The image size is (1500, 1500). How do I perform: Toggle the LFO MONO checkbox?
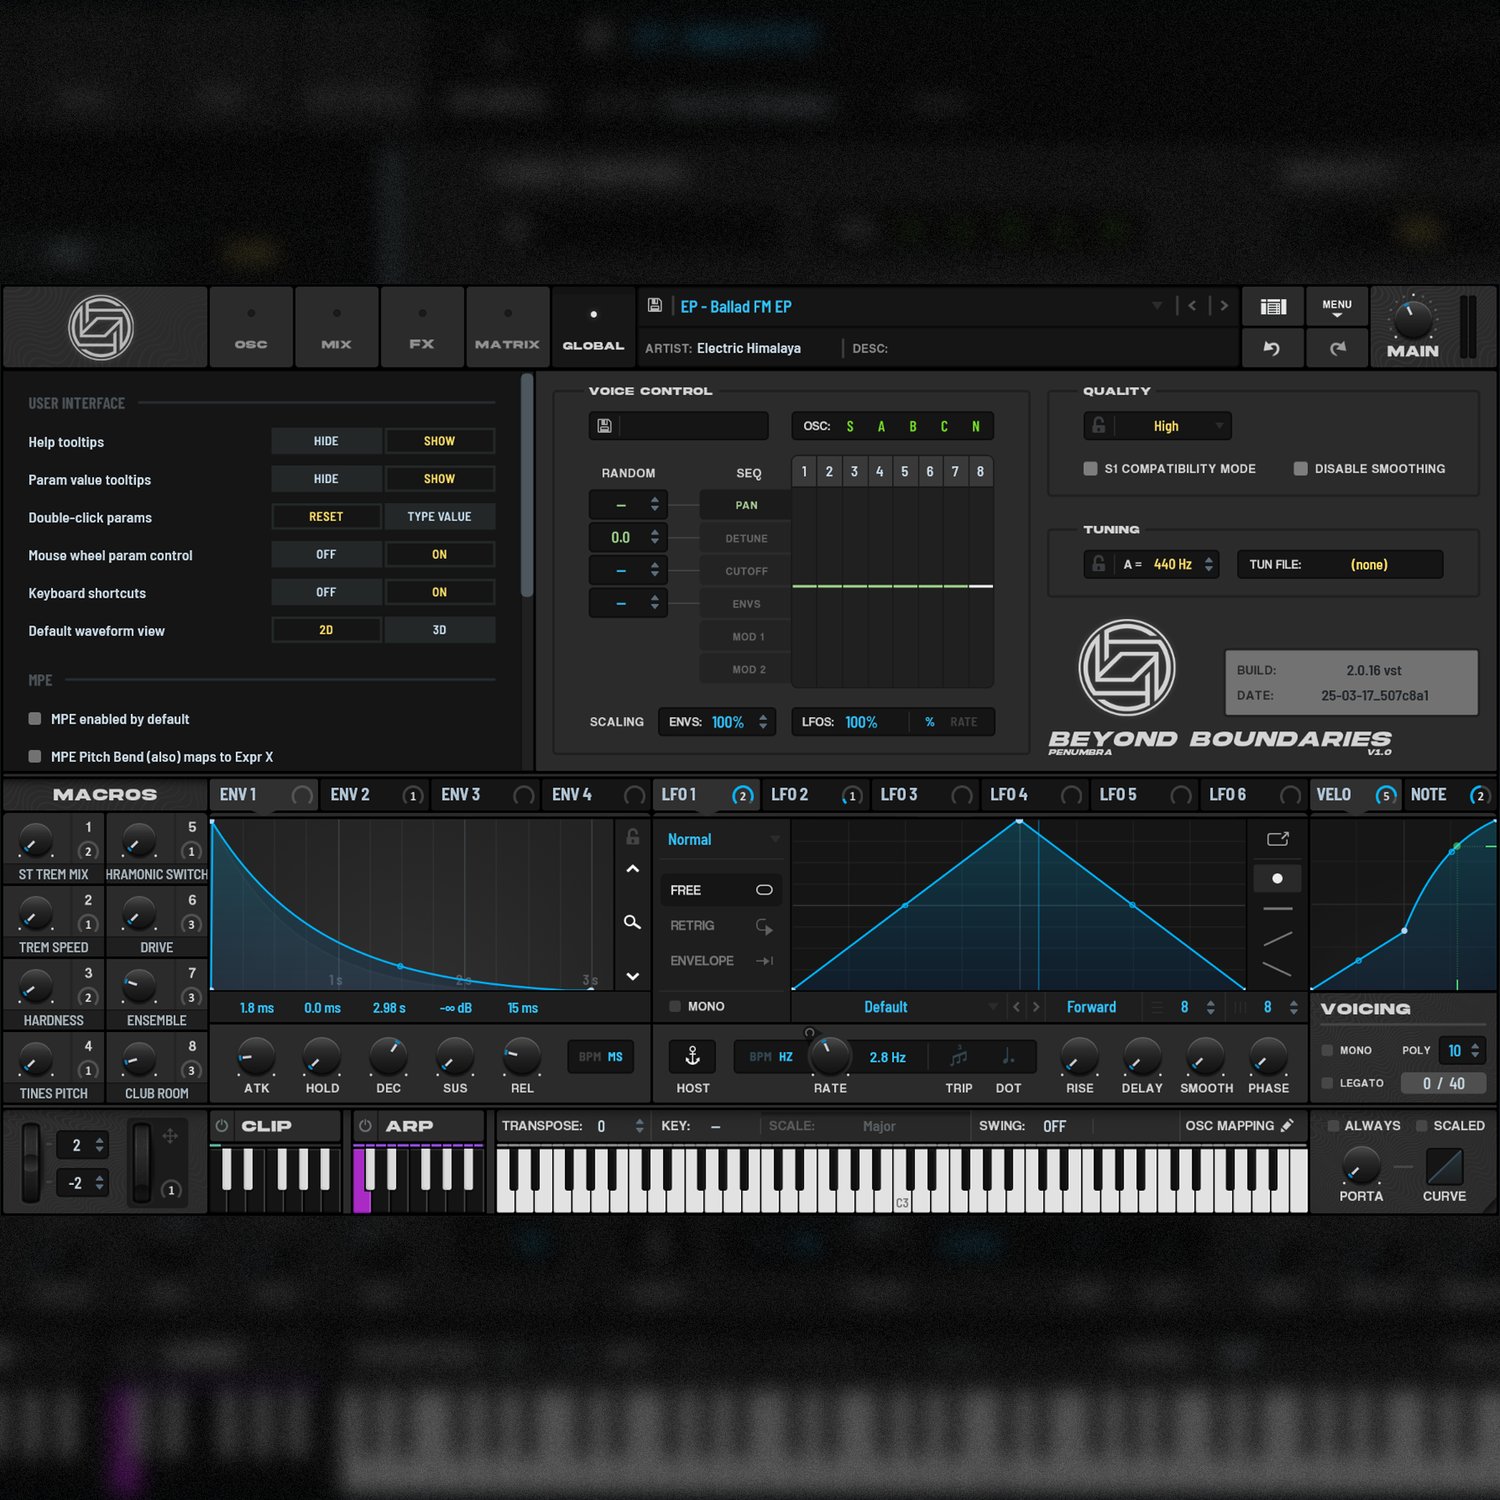click(675, 1006)
